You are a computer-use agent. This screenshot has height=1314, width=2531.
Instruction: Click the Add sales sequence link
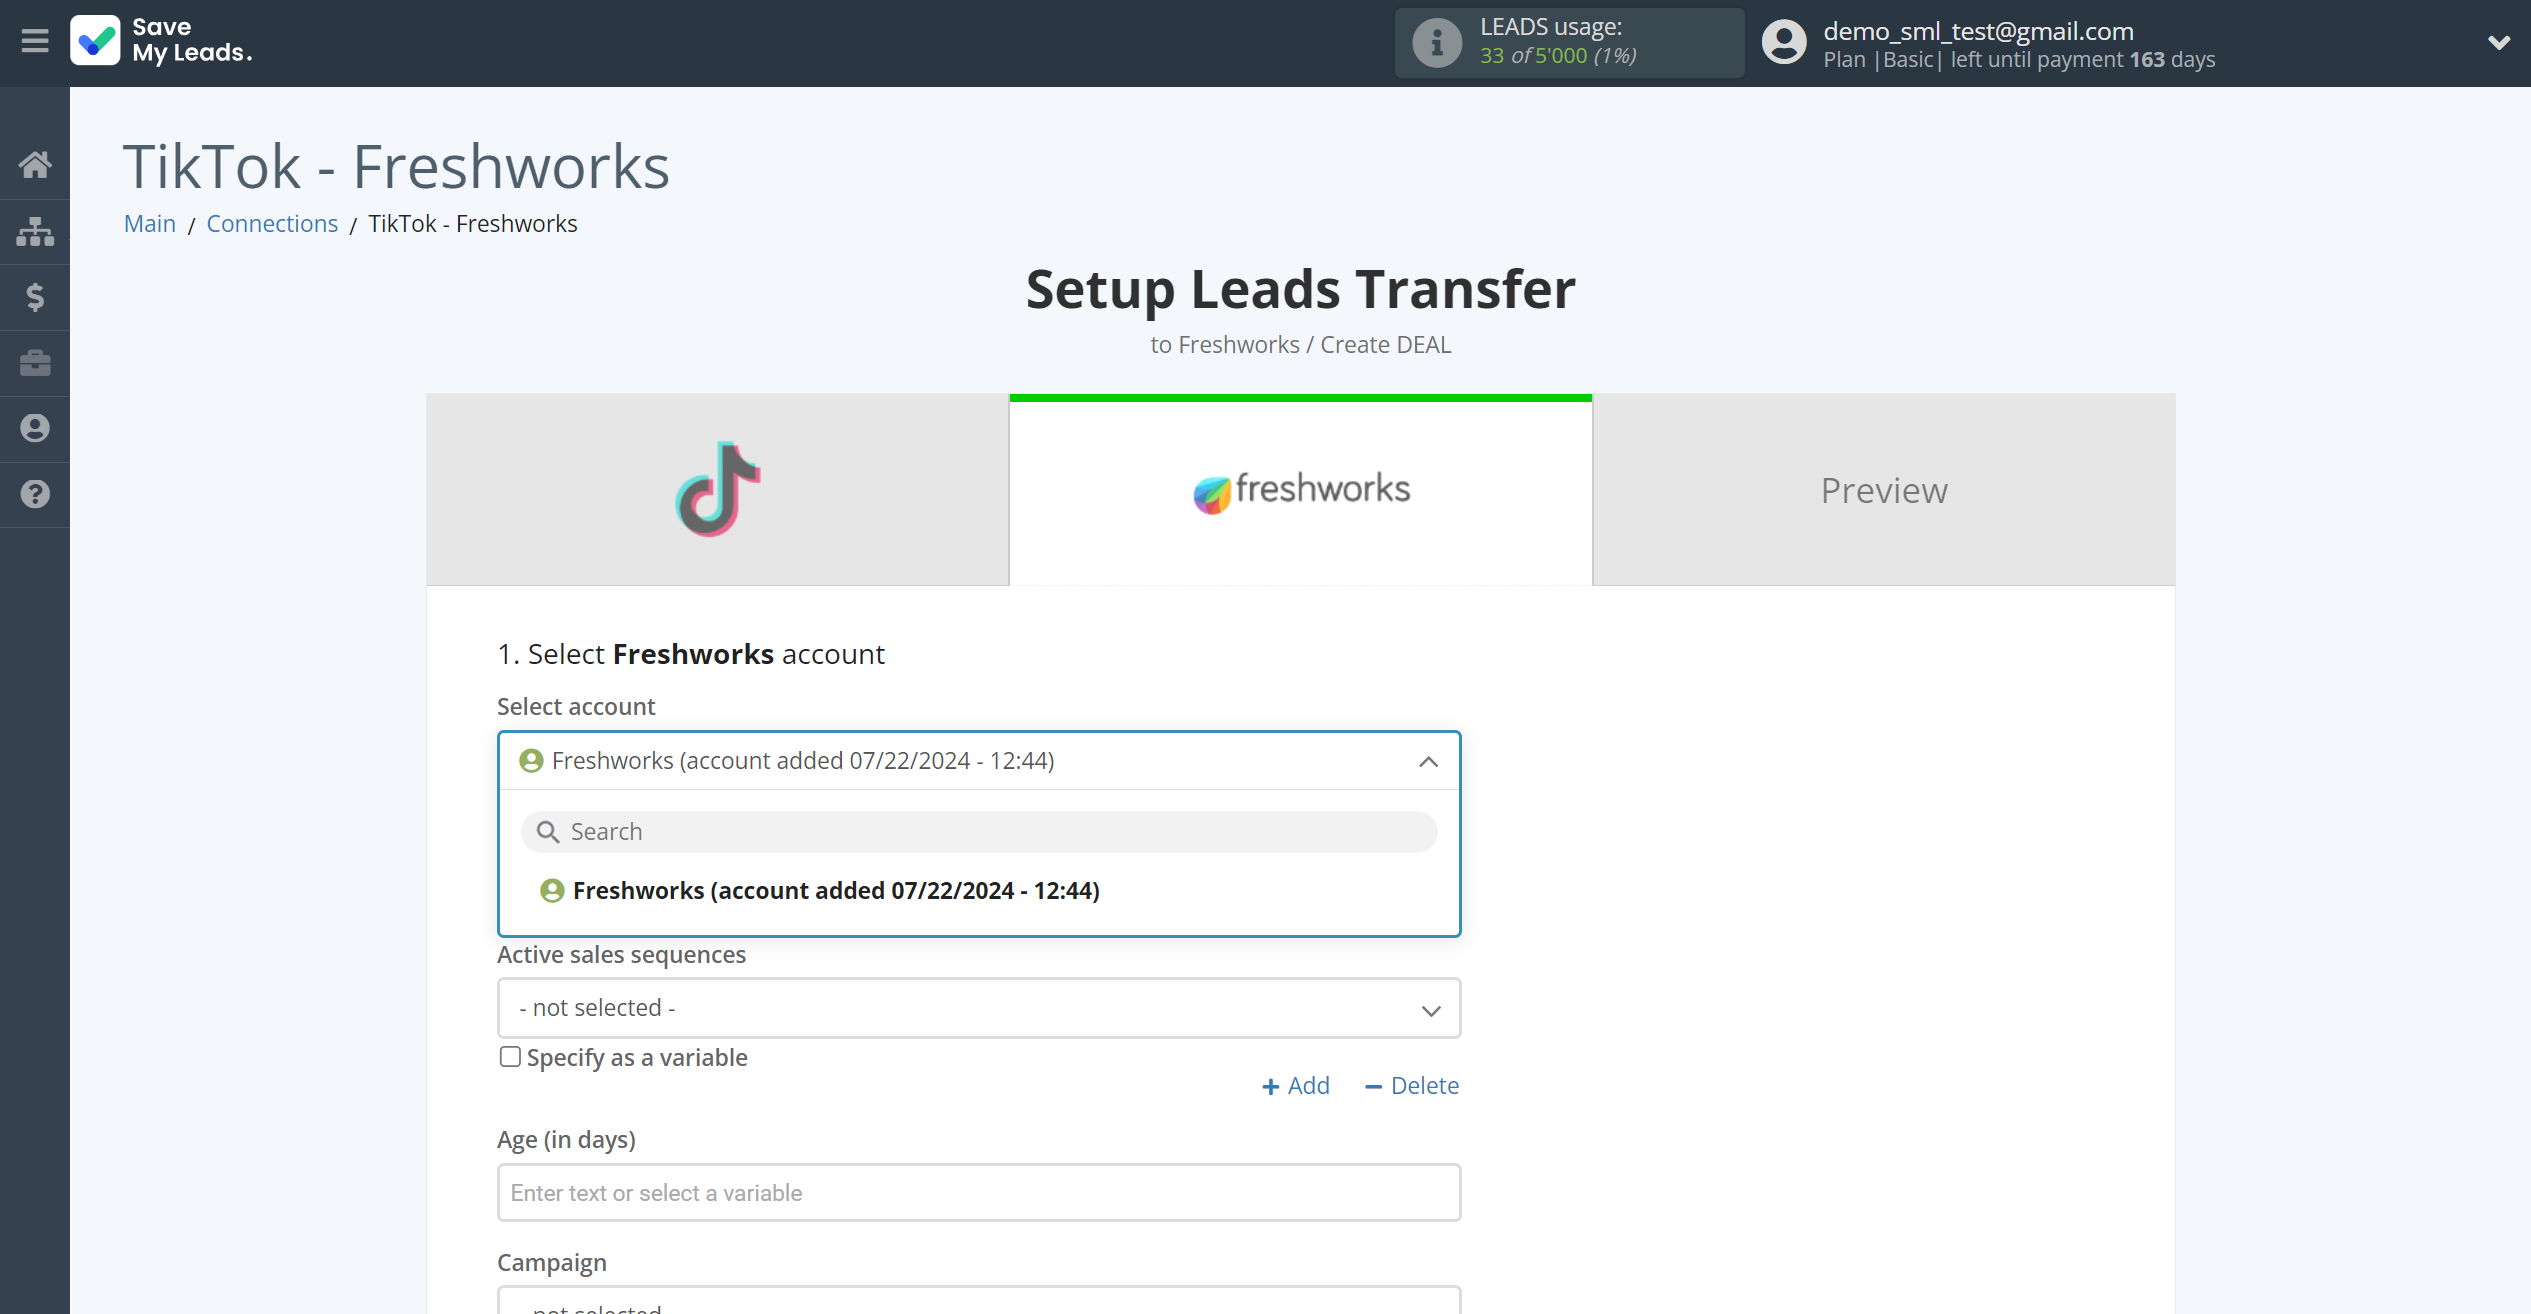1297,1085
